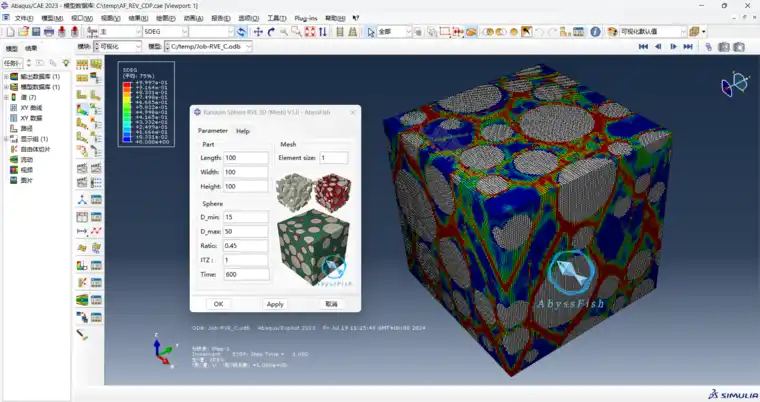Open the Plug-ins menu
Viewport: 760px width, 402px height.
(x=305, y=18)
